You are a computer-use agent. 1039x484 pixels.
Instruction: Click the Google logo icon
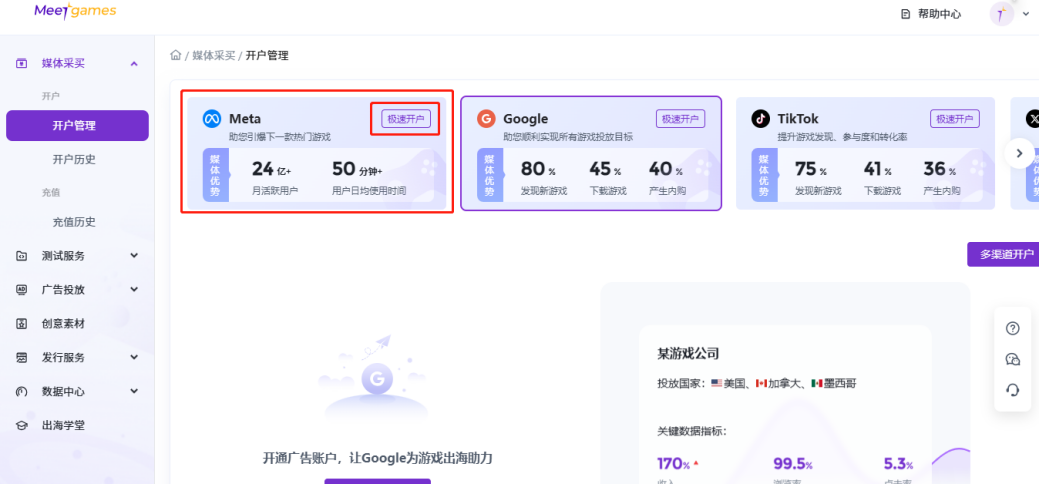pyautogui.click(x=486, y=119)
